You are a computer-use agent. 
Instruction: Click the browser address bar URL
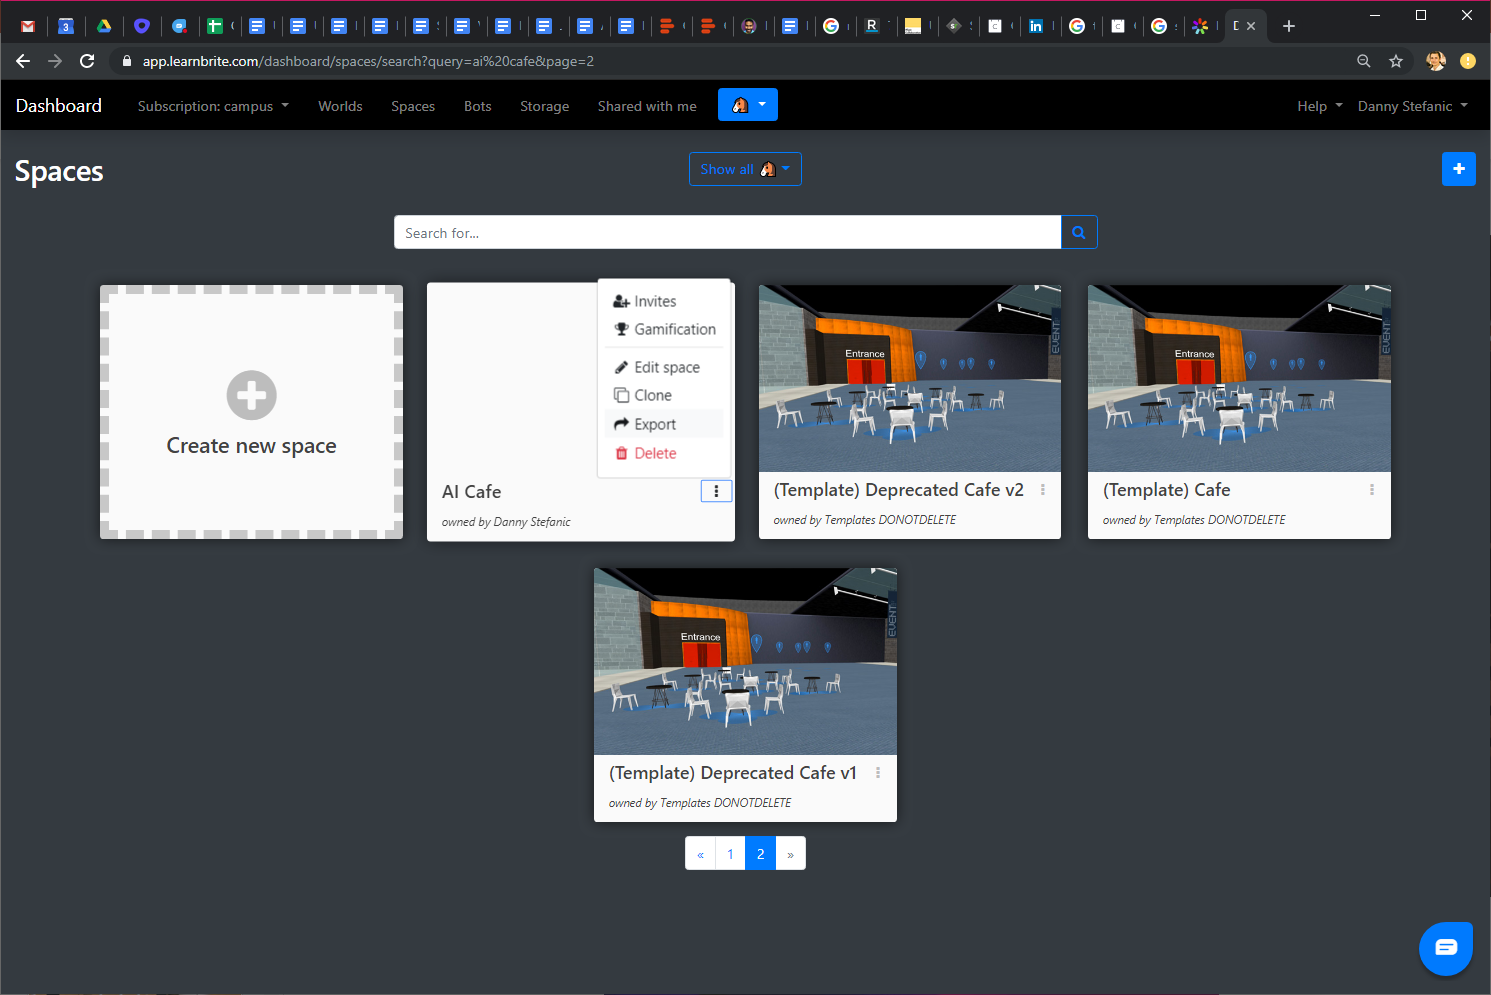(368, 61)
